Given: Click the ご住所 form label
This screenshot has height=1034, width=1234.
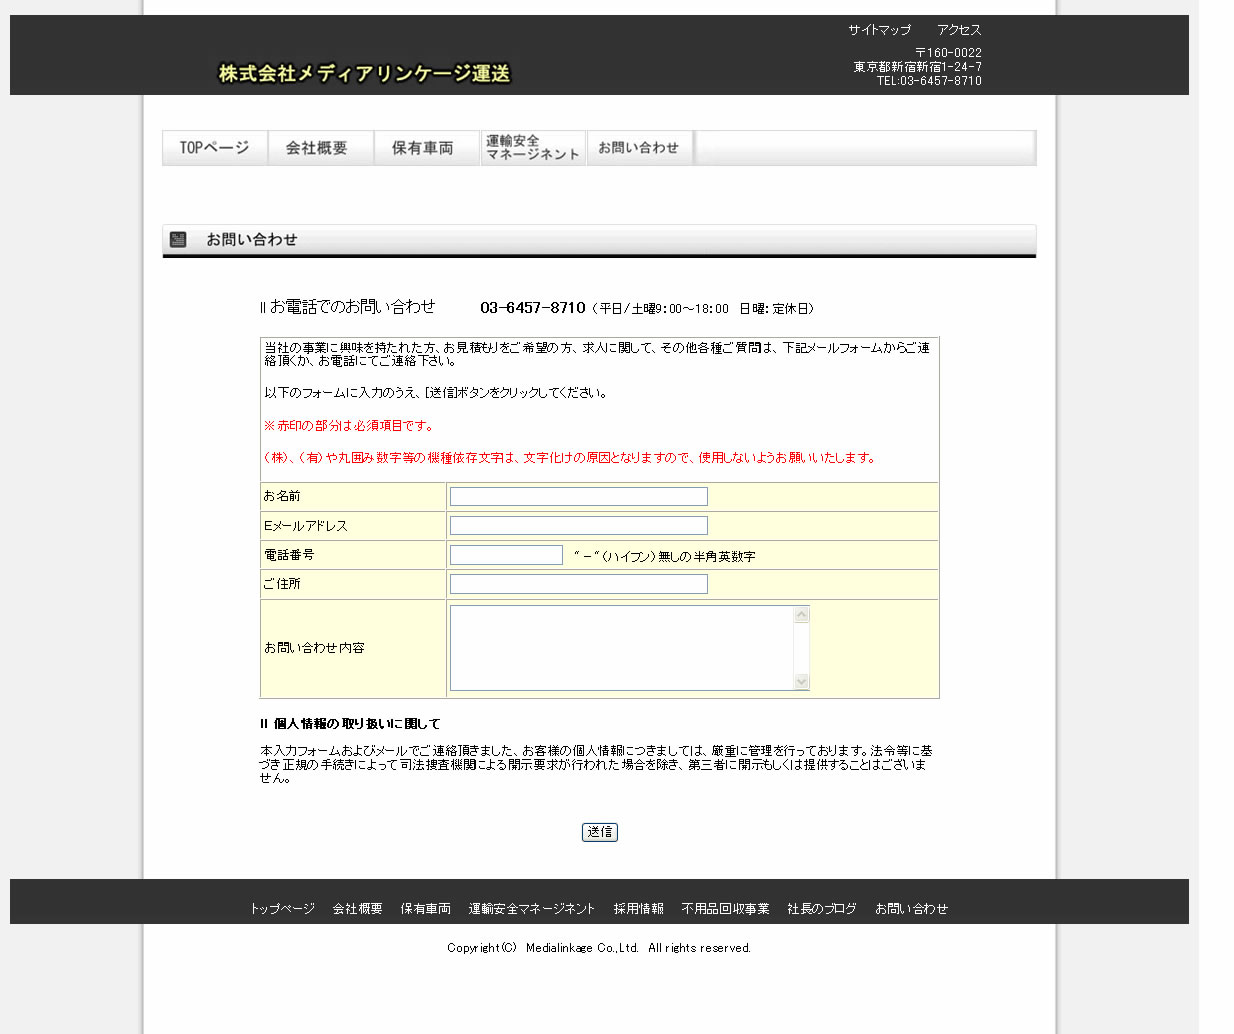Looking at the screenshot, I should coord(282,584).
